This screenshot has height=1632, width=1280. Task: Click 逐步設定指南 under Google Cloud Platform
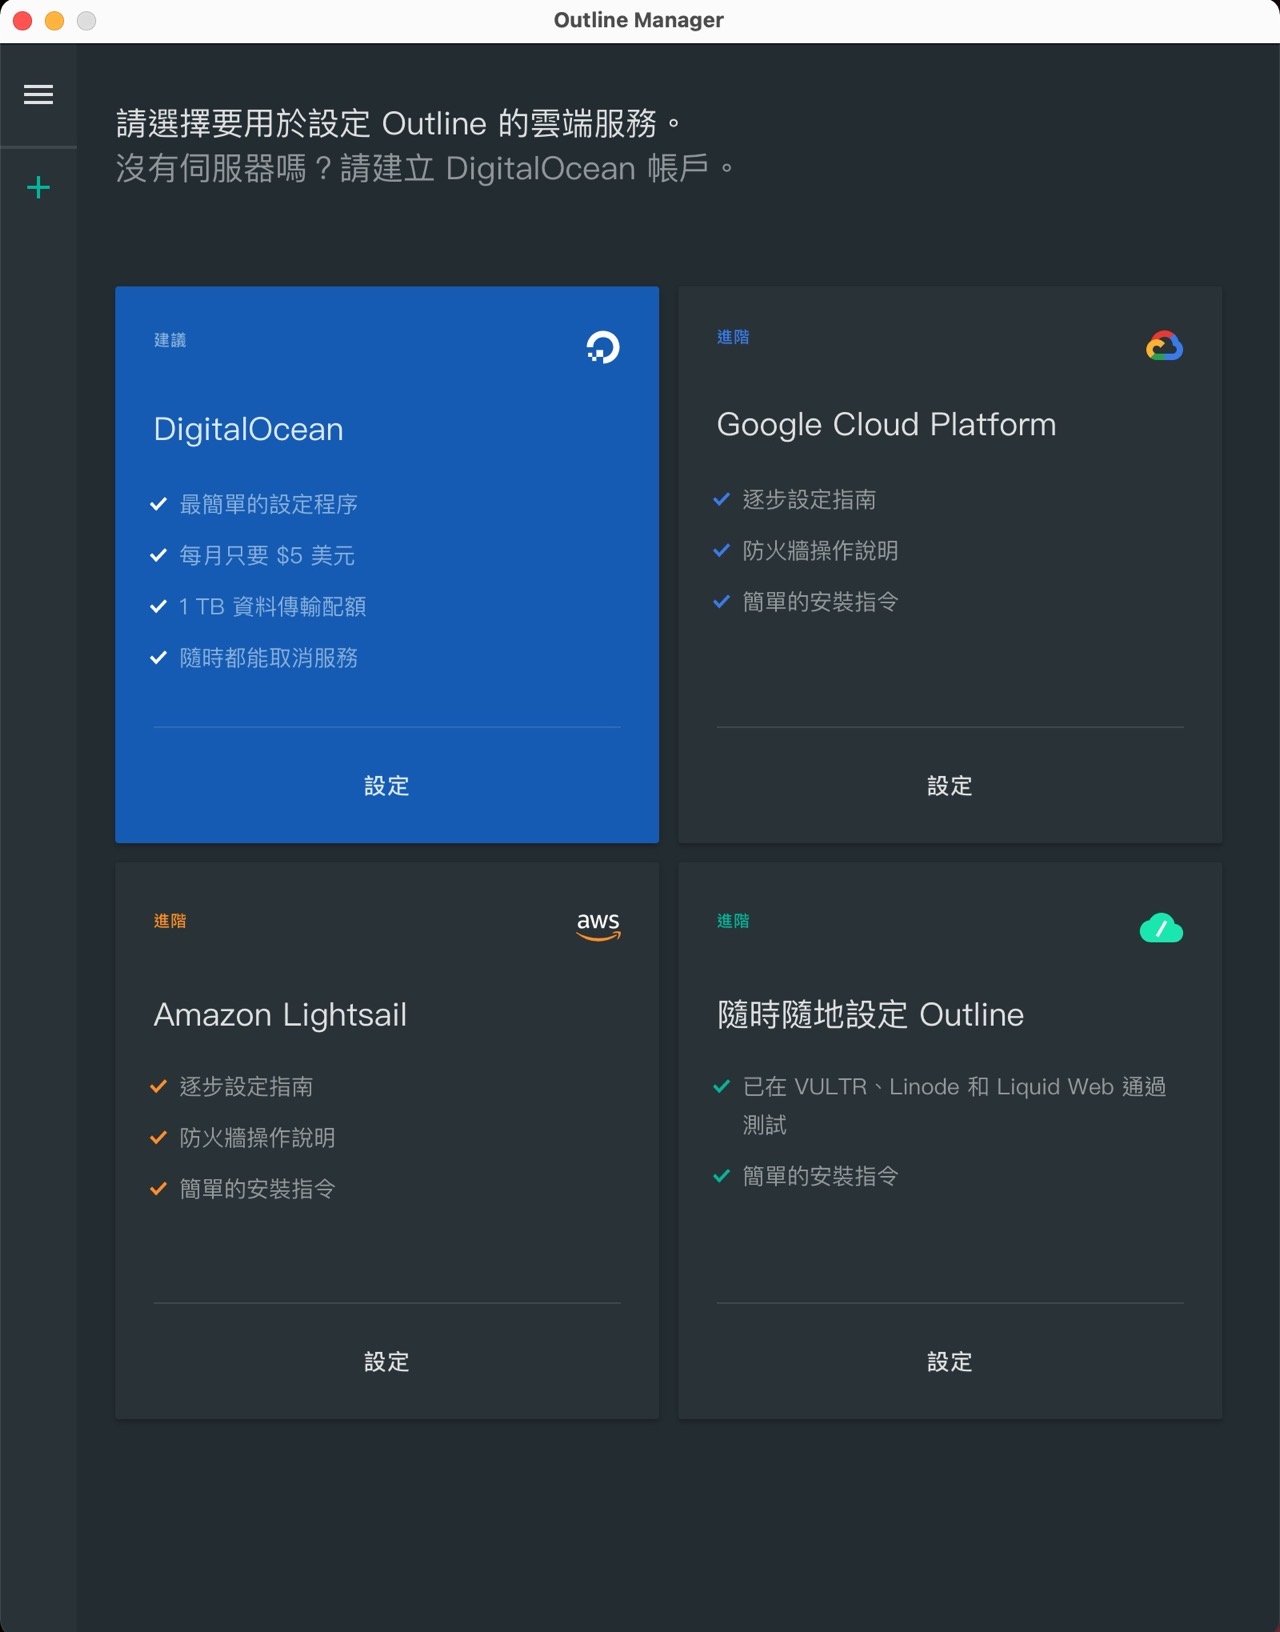(809, 499)
